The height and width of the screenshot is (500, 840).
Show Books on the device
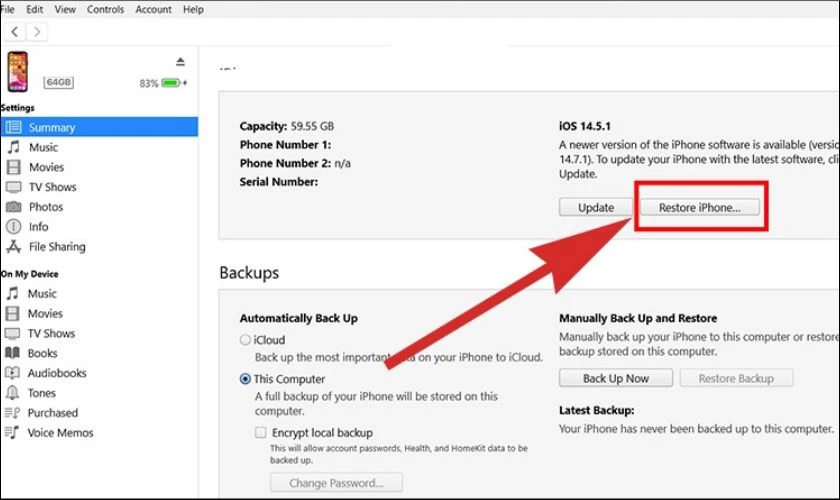pos(42,353)
